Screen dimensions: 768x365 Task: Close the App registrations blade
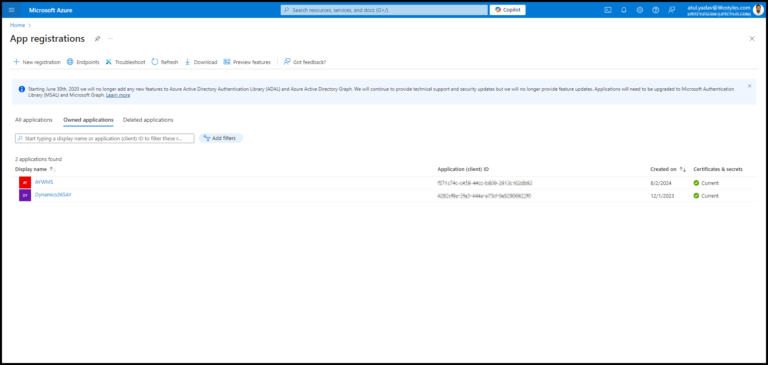(752, 39)
